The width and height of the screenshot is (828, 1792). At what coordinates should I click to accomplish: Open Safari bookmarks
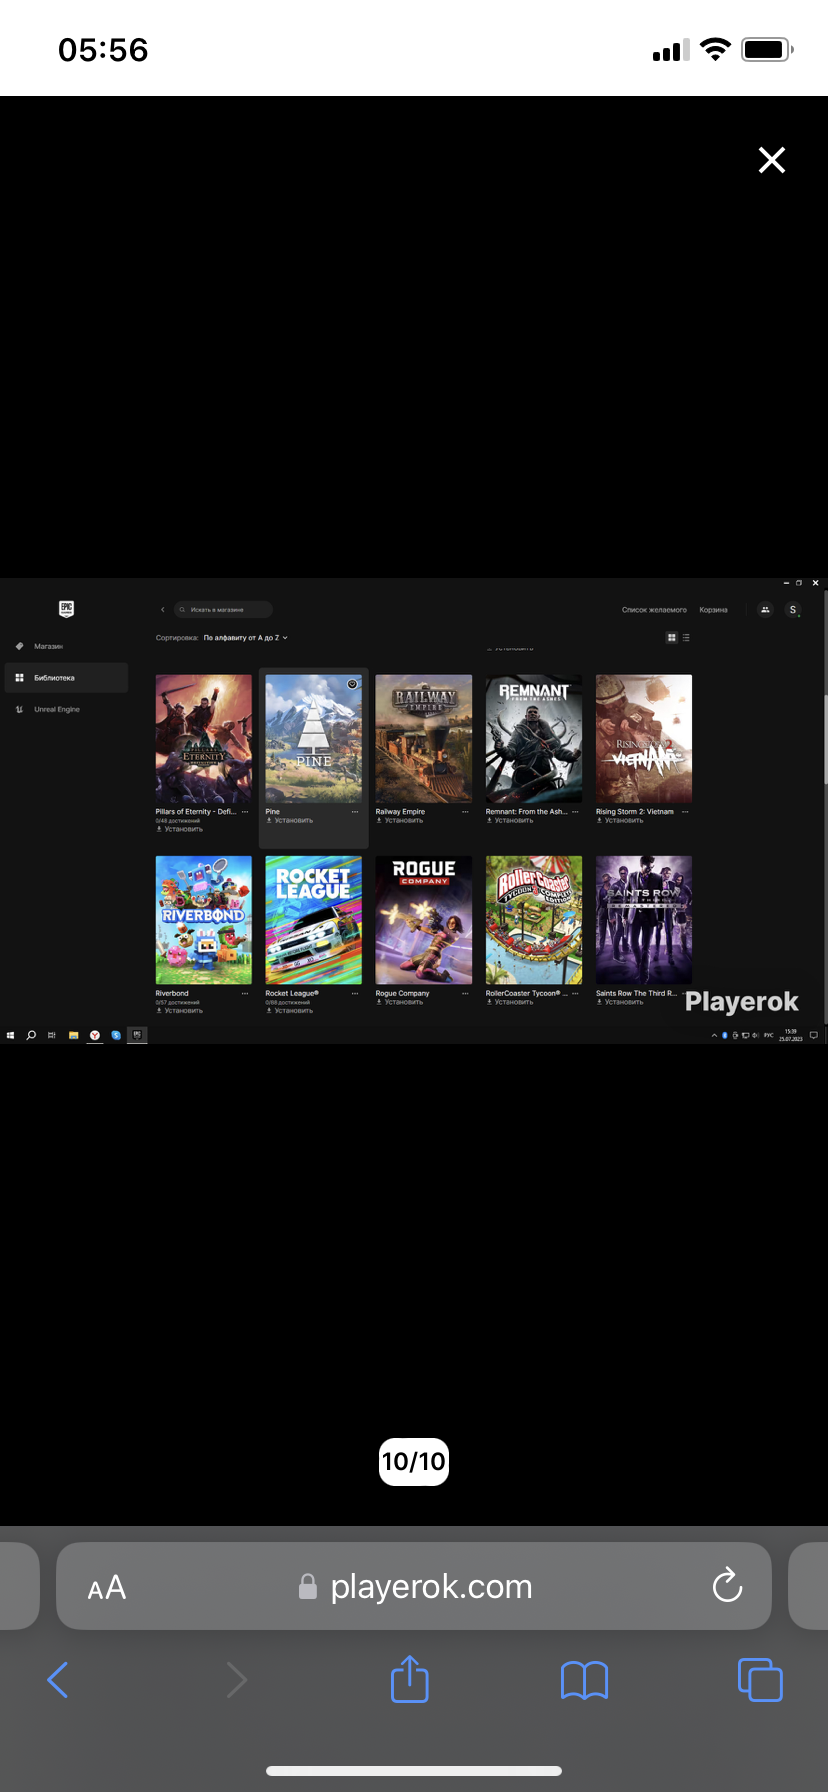pyautogui.click(x=585, y=1680)
